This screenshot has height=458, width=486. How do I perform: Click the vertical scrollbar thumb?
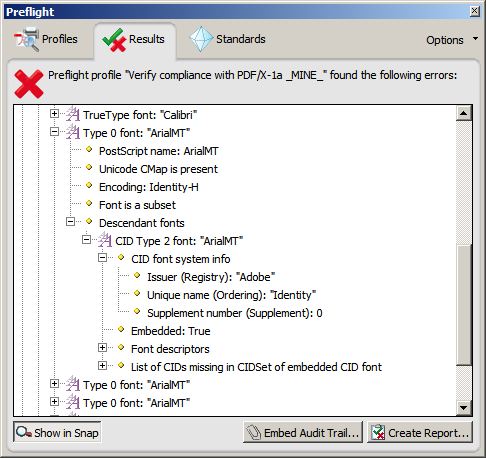(x=463, y=305)
